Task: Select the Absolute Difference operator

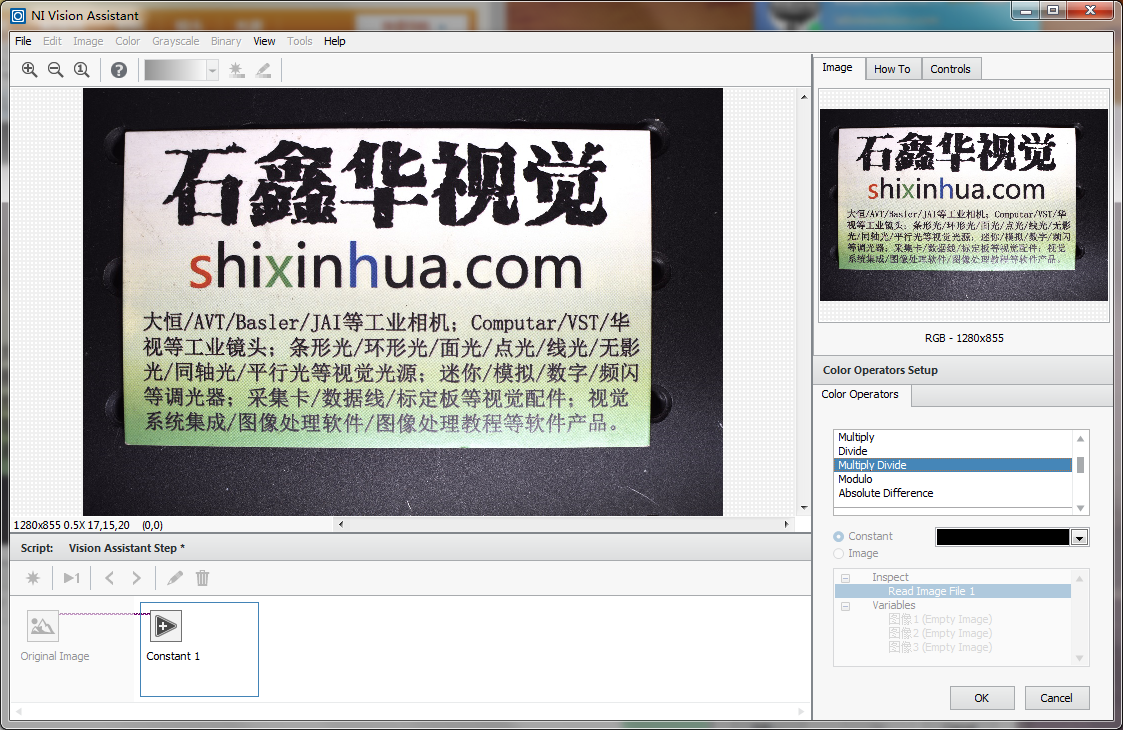Action: click(x=953, y=493)
